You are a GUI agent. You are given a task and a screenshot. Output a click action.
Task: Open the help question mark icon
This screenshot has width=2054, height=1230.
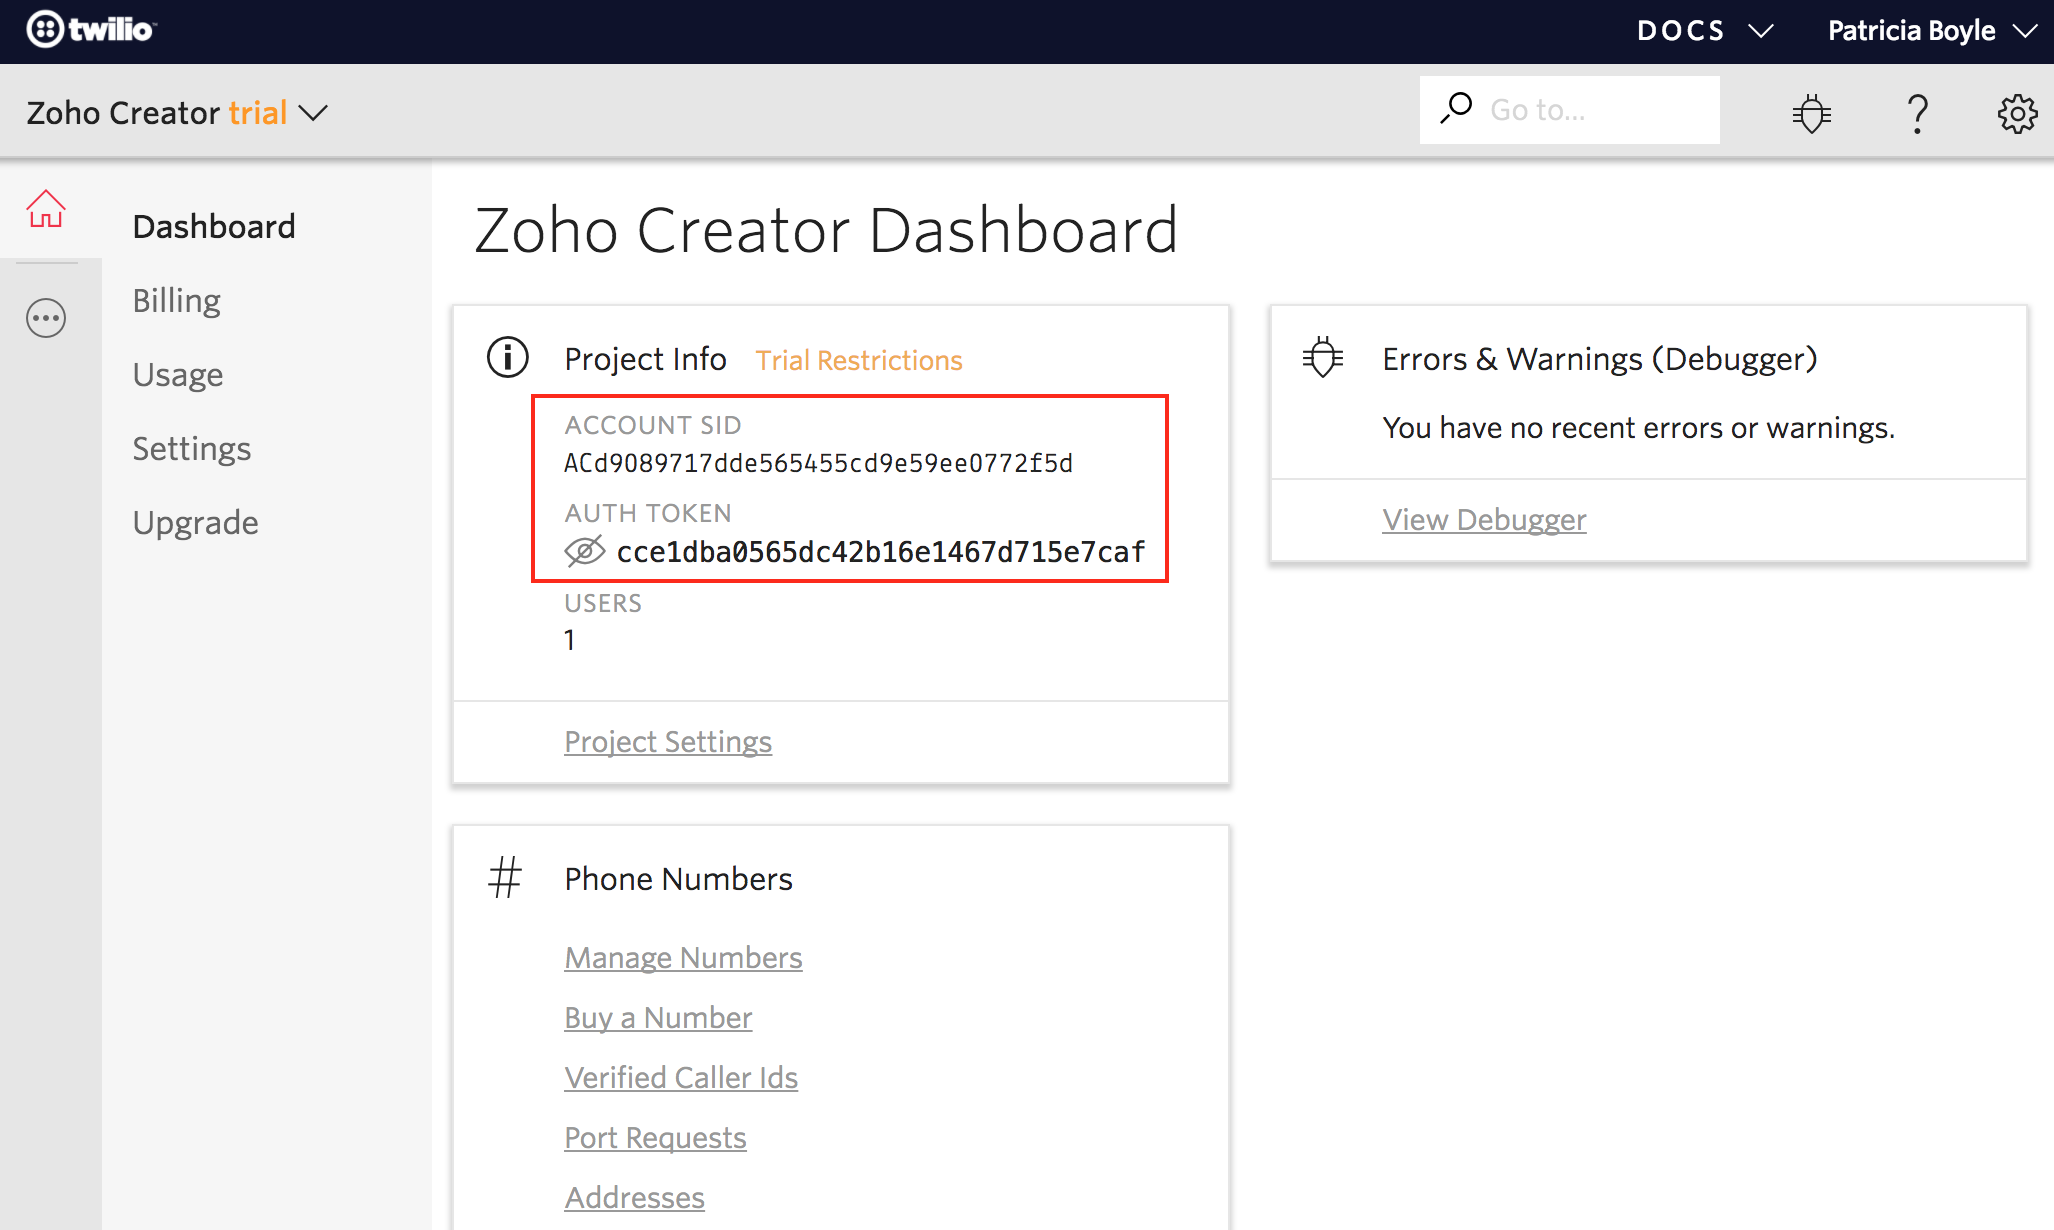1916,113
